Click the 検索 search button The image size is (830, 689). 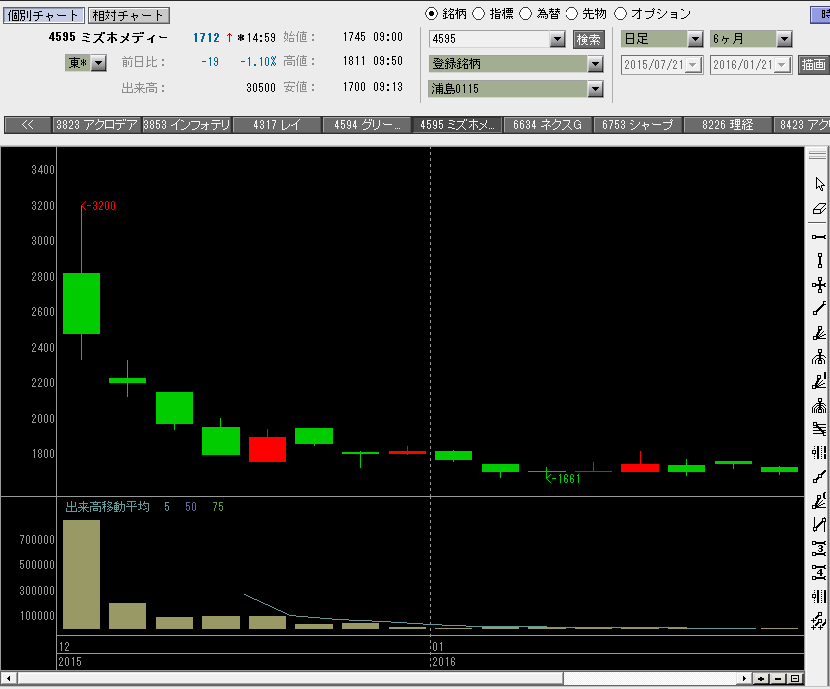point(589,39)
